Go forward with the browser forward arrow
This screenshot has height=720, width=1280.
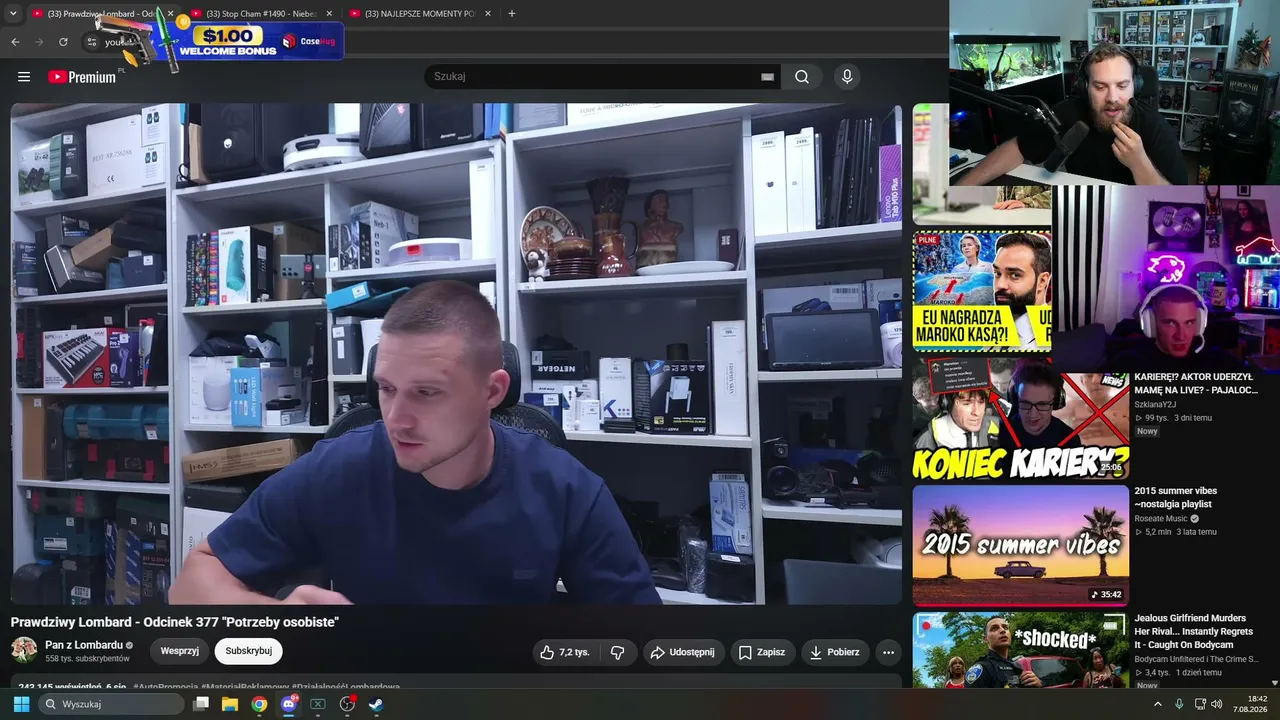[x=39, y=42]
